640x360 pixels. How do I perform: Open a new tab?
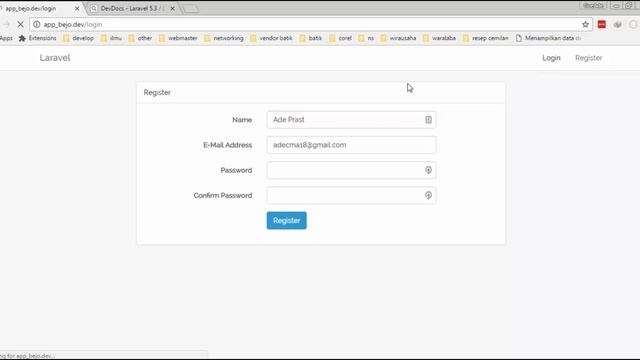tap(190, 9)
